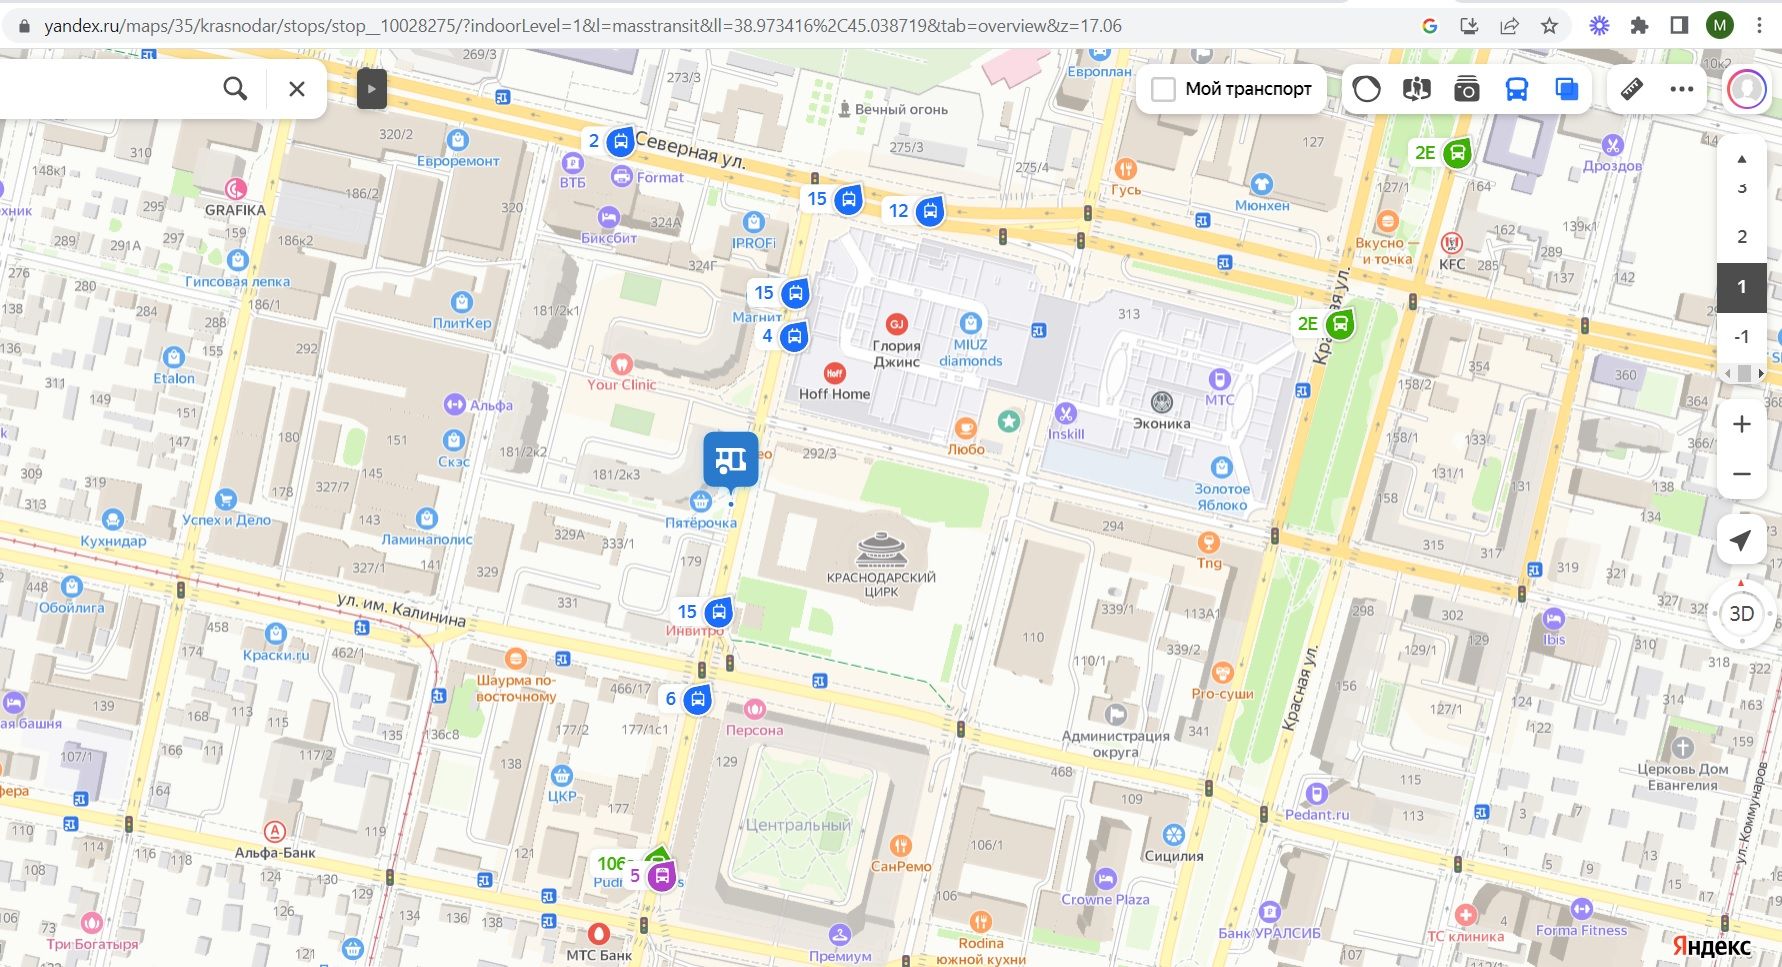1782x967 pixels.
Task: Expand the collapsed side panel arrow
Action: point(371,89)
